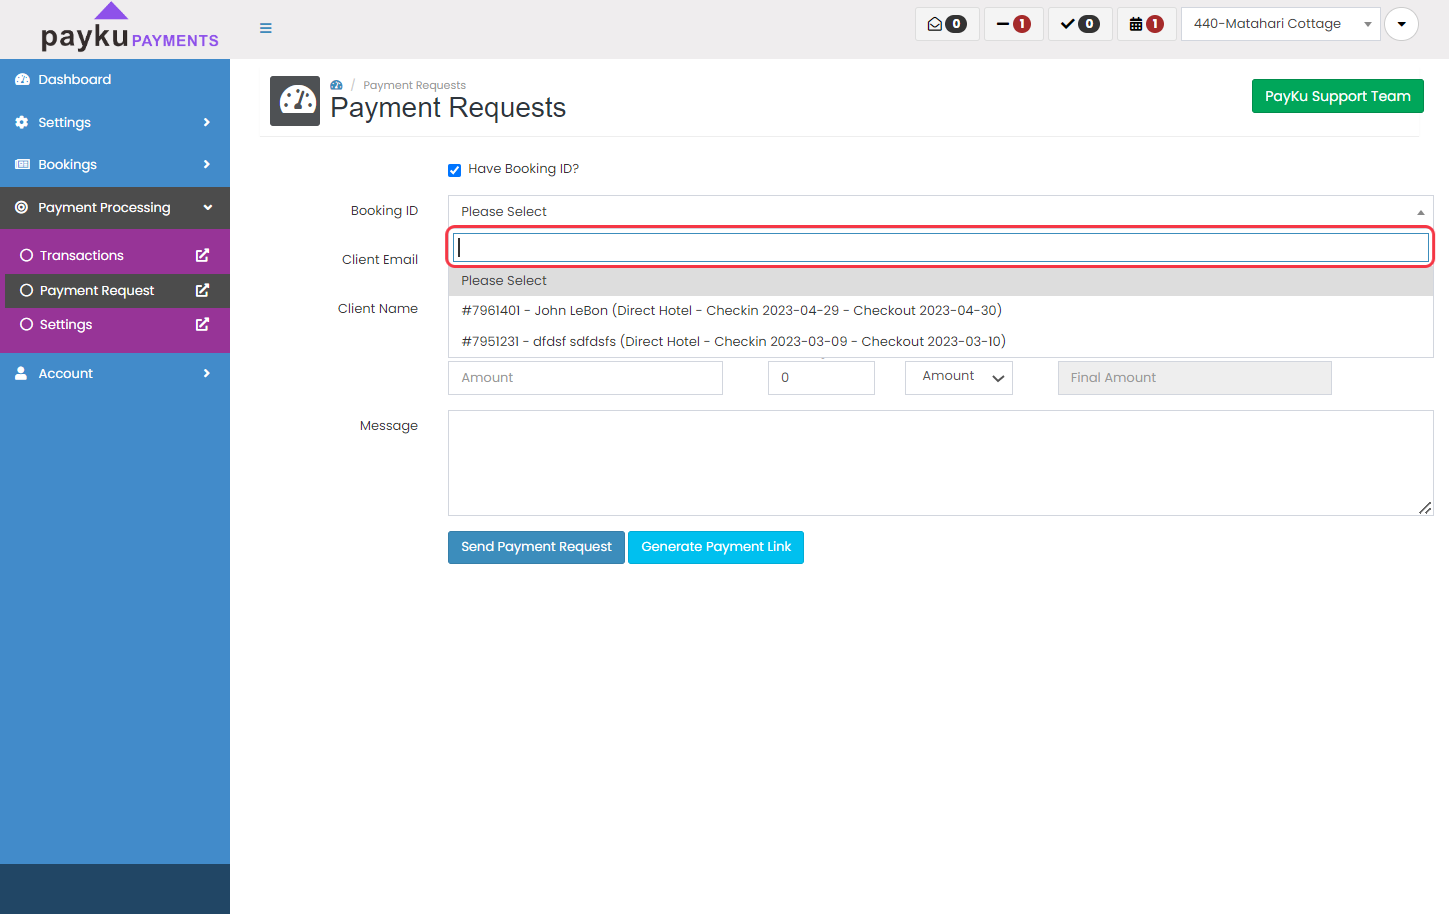Click external link icon beside Transactions
The image size is (1449, 914).
pyautogui.click(x=202, y=256)
